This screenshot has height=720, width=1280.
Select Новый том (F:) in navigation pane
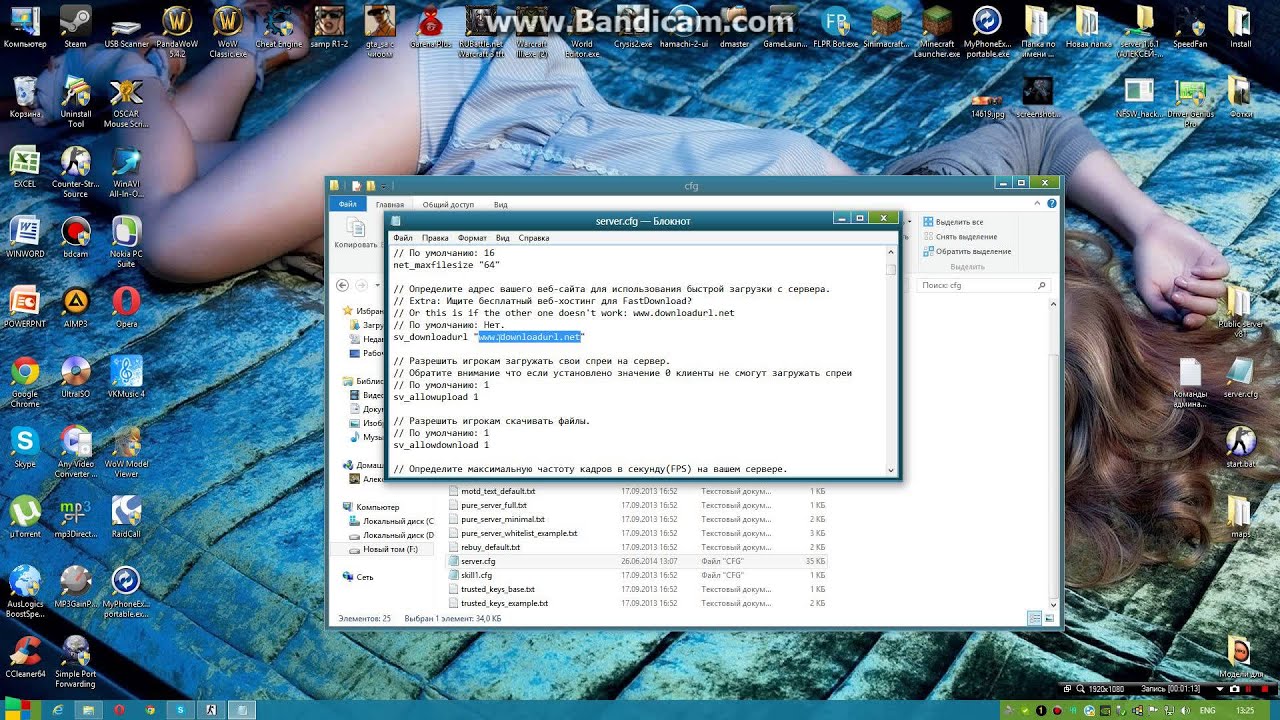pyautogui.click(x=391, y=549)
